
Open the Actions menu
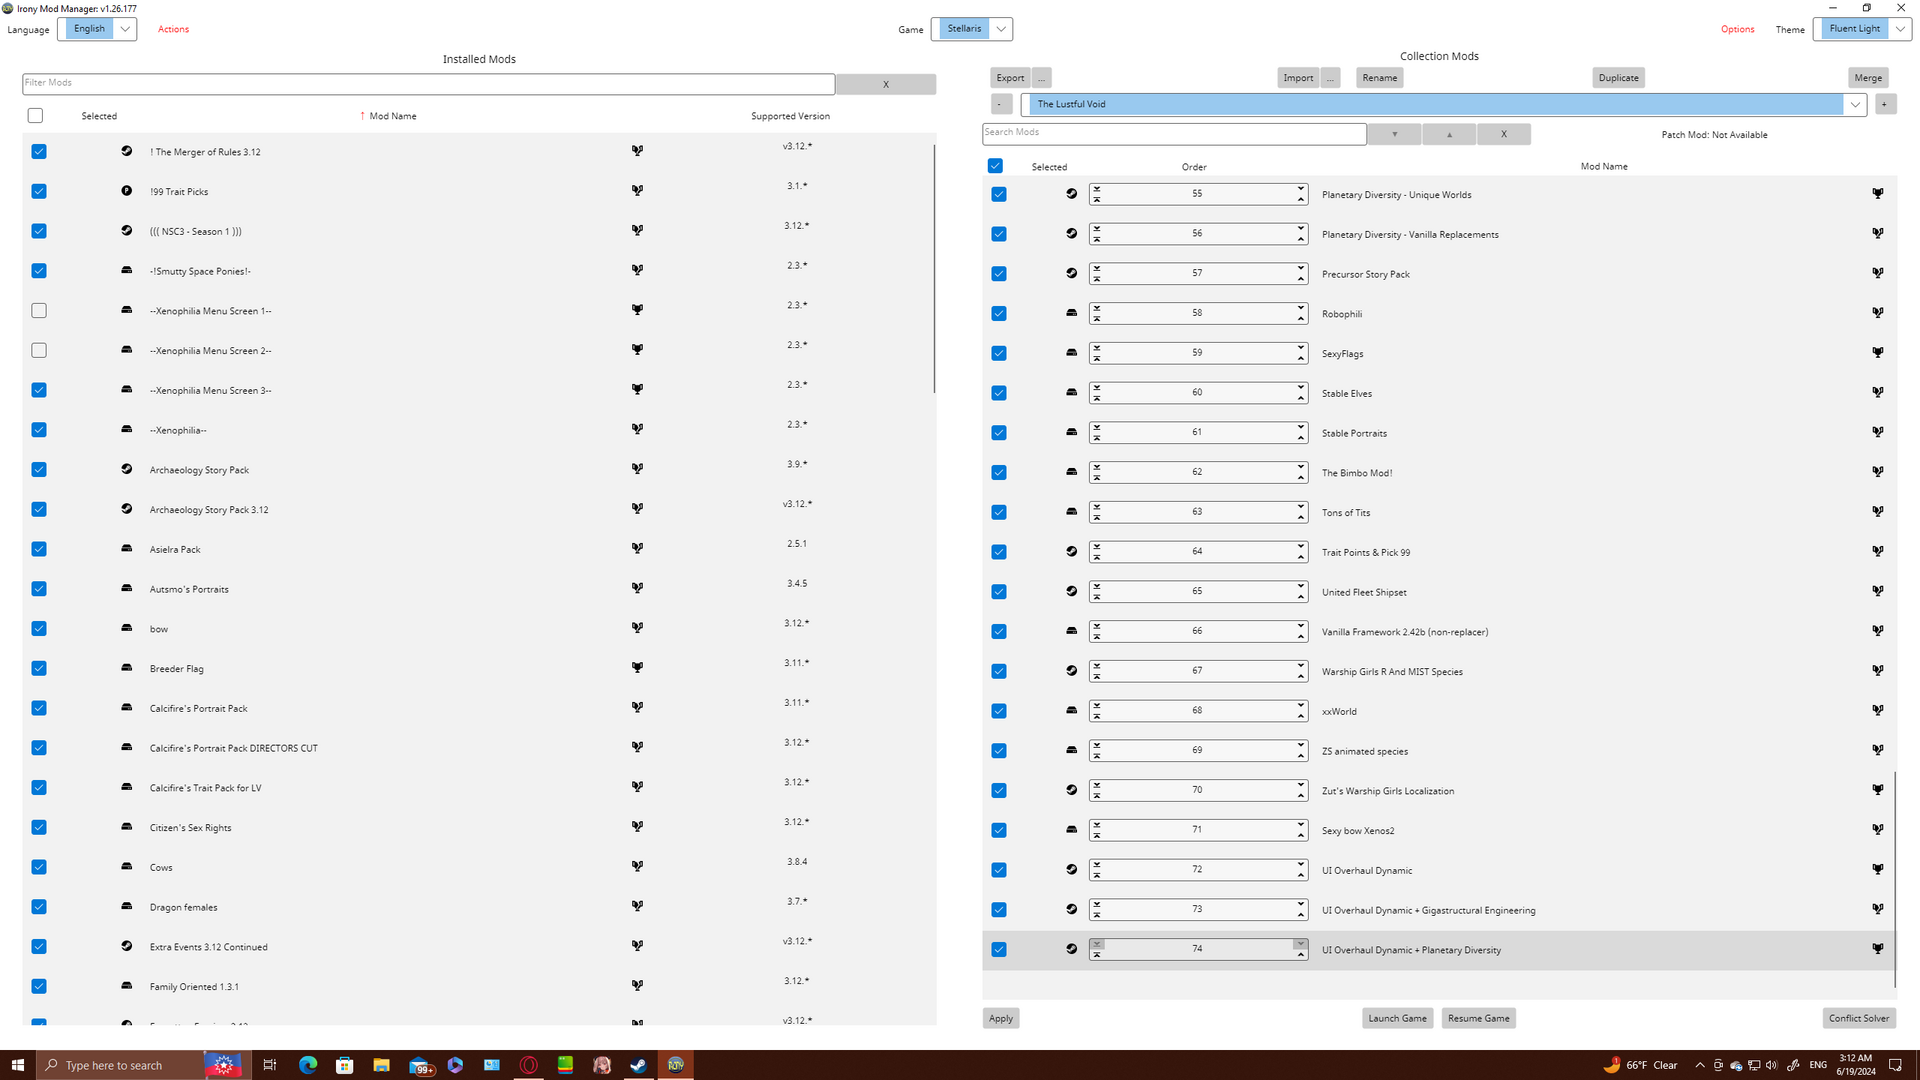tap(173, 29)
